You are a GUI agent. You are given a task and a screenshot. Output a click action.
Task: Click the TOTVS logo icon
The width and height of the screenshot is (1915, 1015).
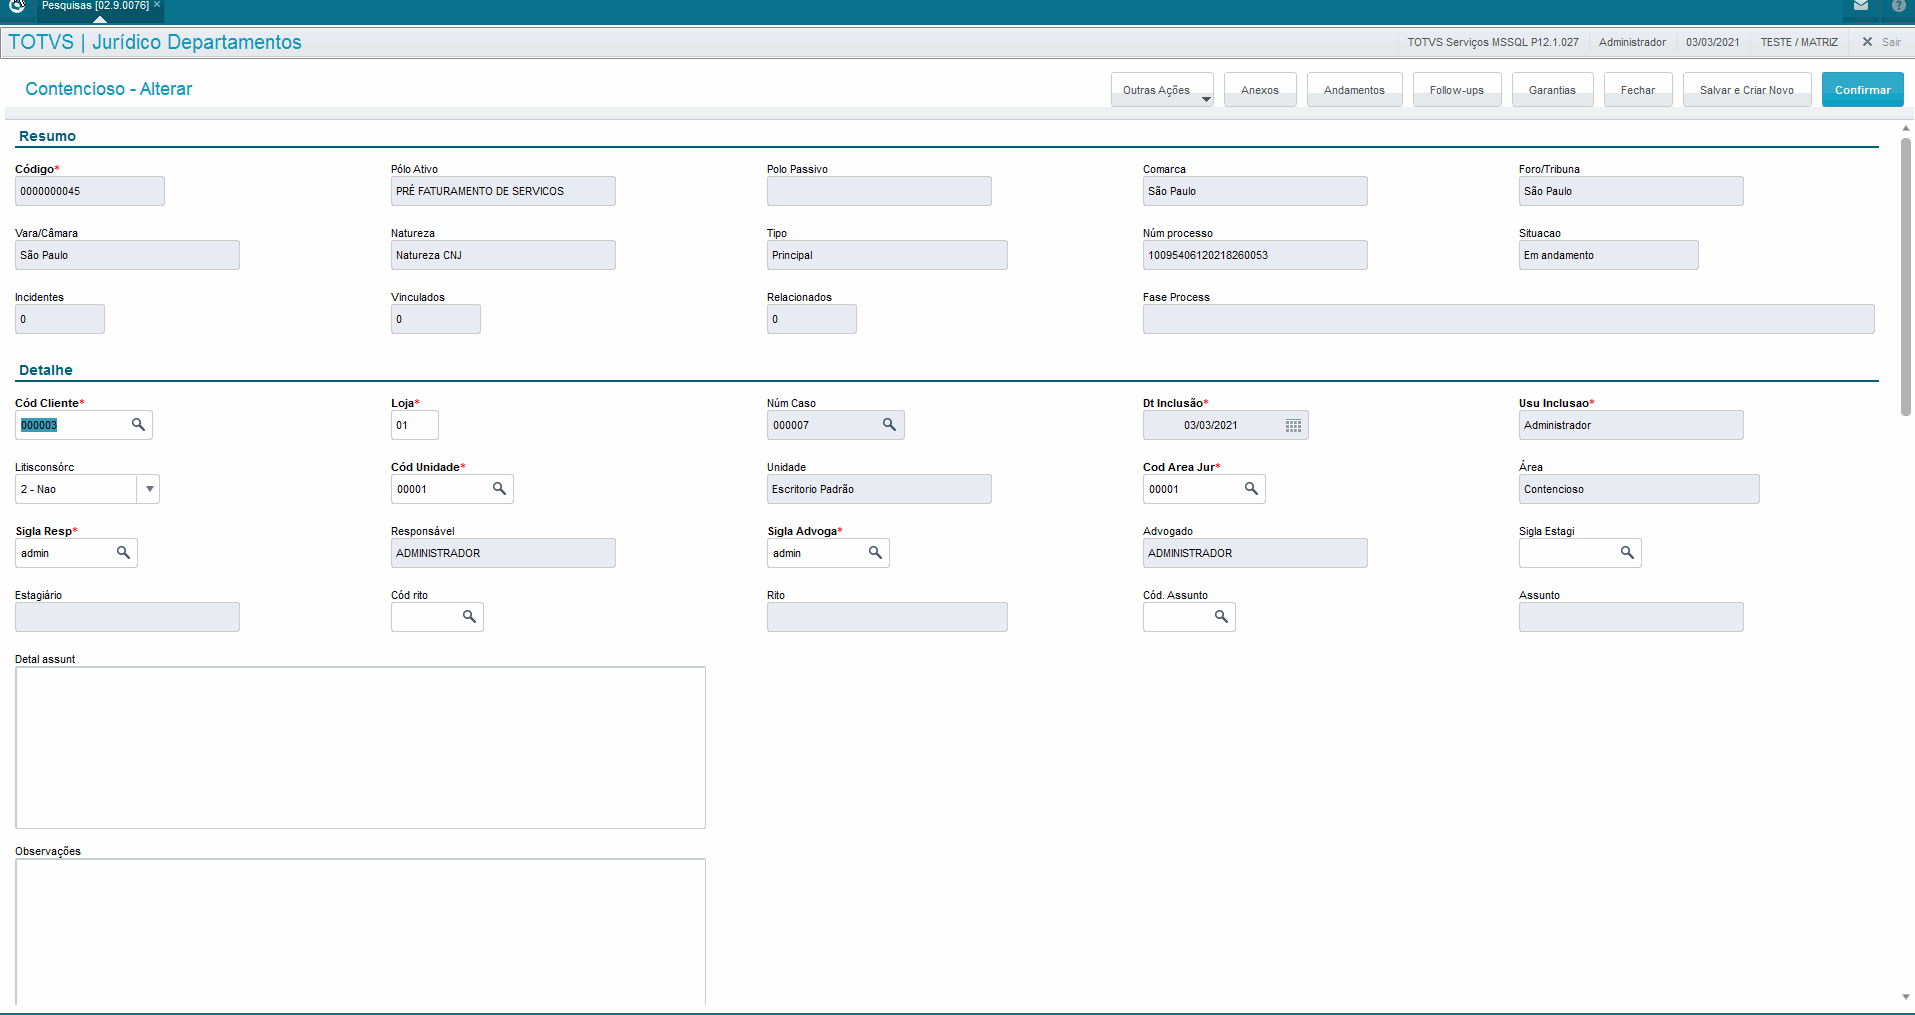point(17,6)
